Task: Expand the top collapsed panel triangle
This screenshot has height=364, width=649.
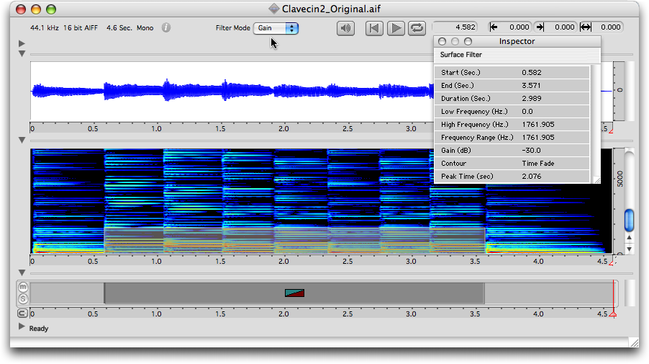Action: 22,43
